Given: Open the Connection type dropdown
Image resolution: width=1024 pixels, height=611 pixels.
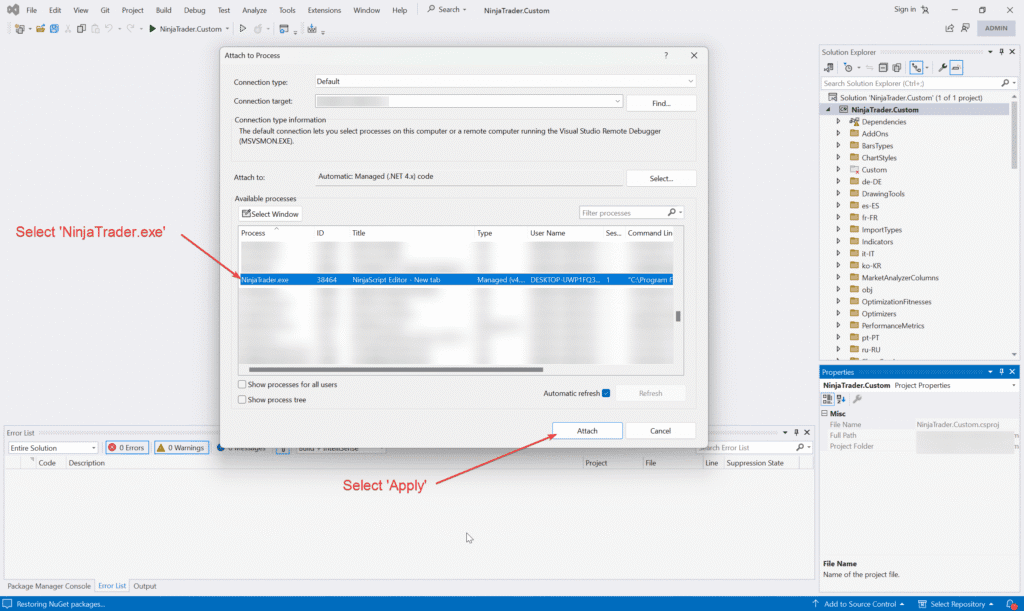Looking at the screenshot, I should pos(690,82).
